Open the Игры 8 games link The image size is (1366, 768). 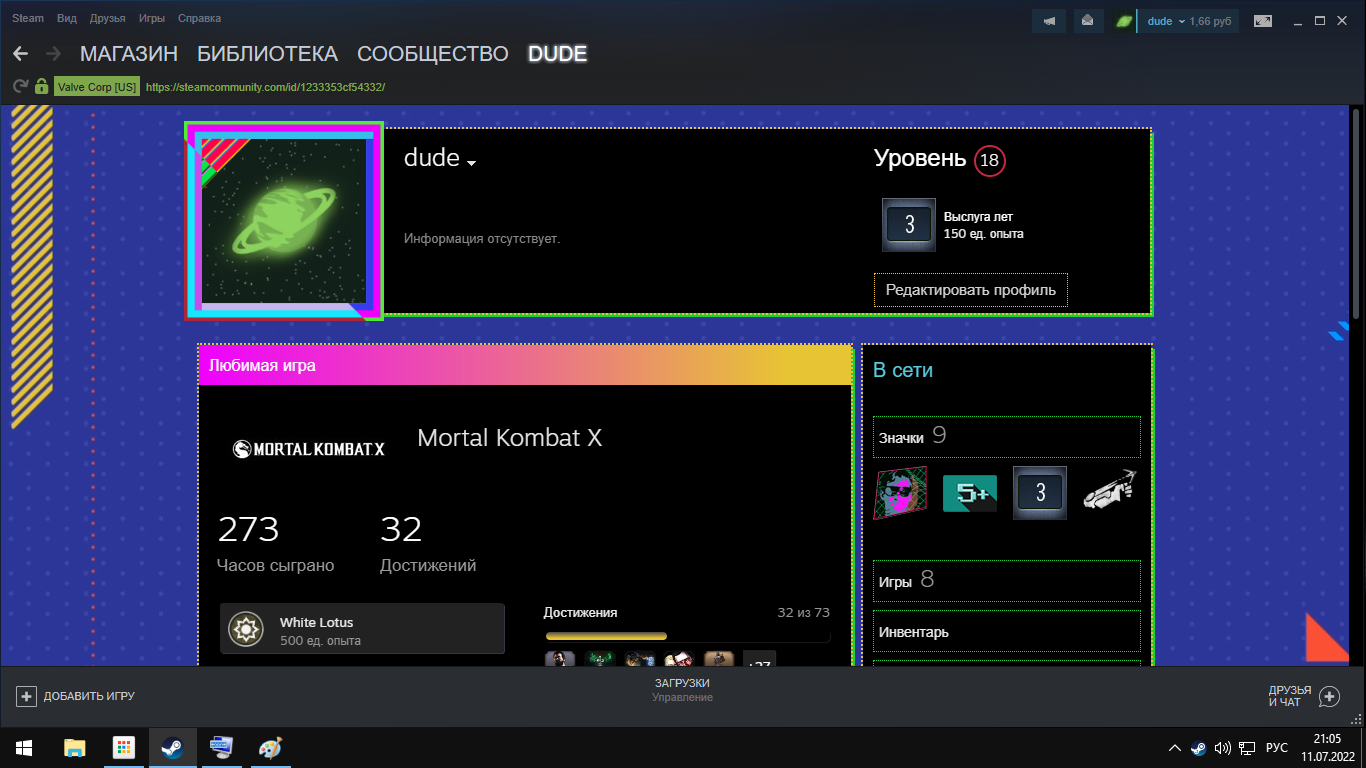click(1007, 581)
